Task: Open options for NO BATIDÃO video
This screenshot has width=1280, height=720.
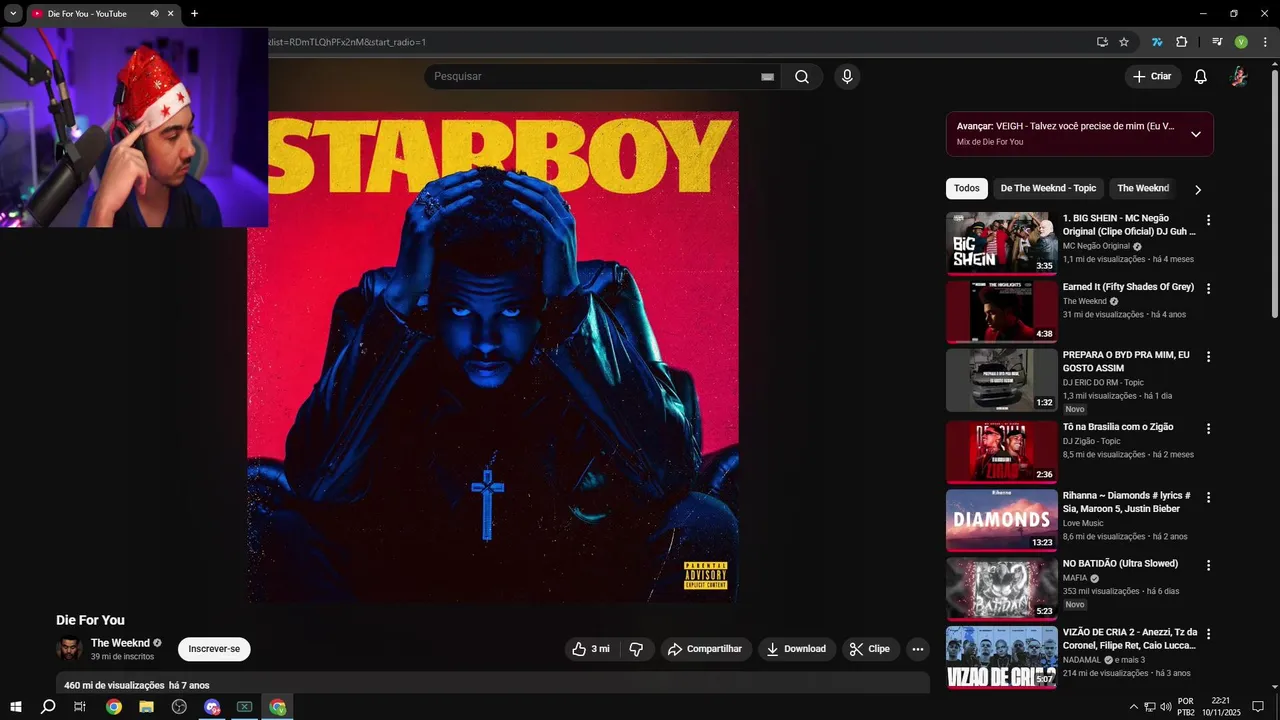Action: (x=1208, y=565)
